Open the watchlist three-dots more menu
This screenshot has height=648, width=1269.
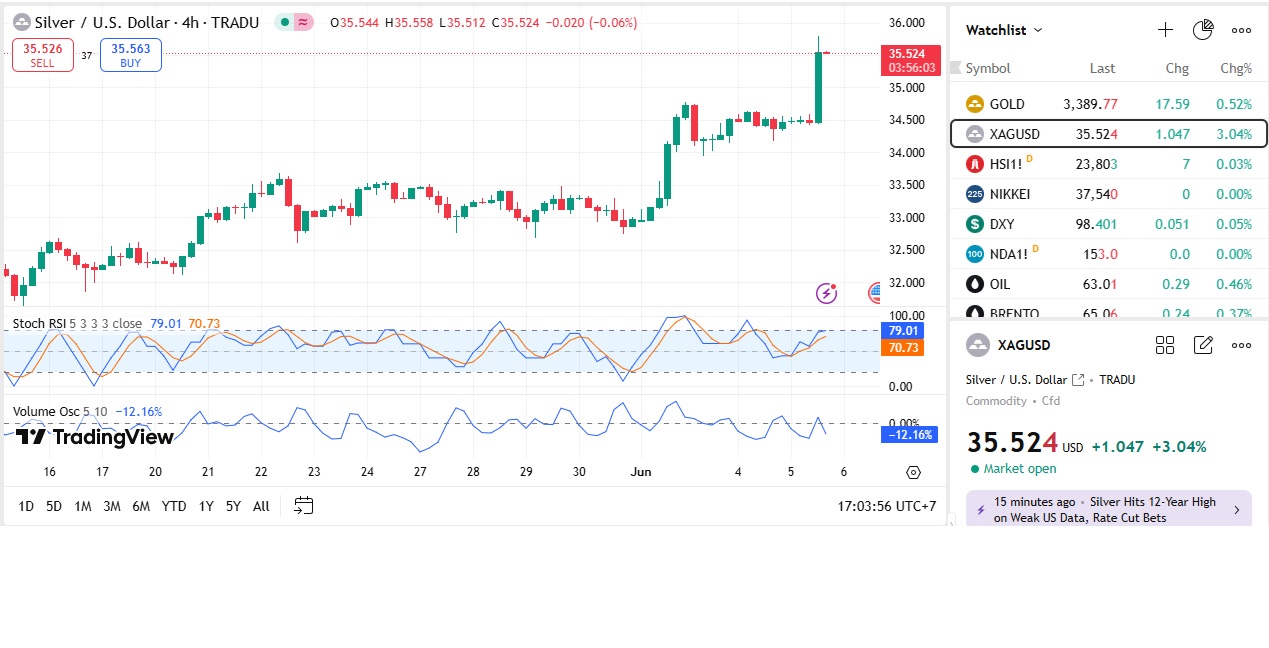pos(1241,30)
